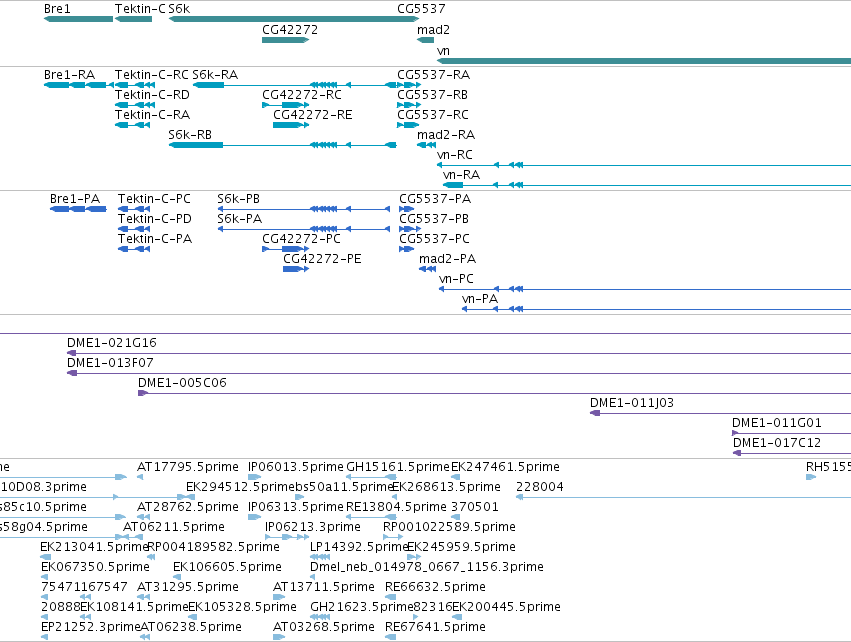Select protein S6k-PA label

[x=239, y=219]
